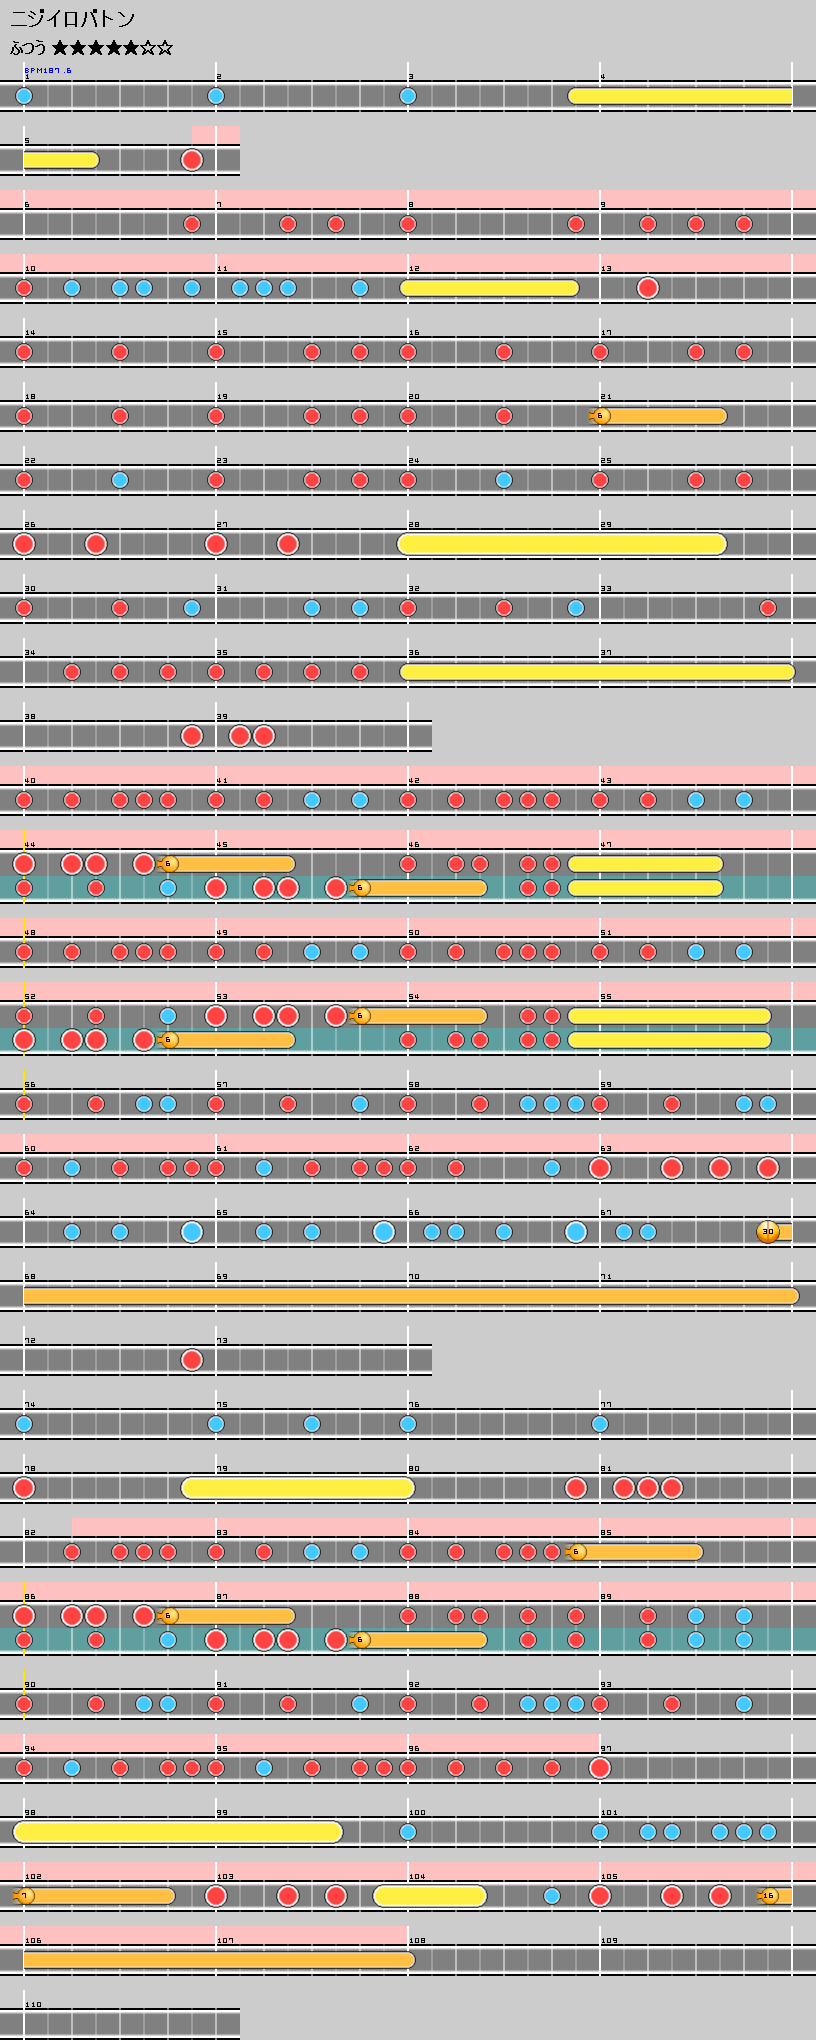
Task: Click the large red note starting measure 97
Action: [600, 1768]
